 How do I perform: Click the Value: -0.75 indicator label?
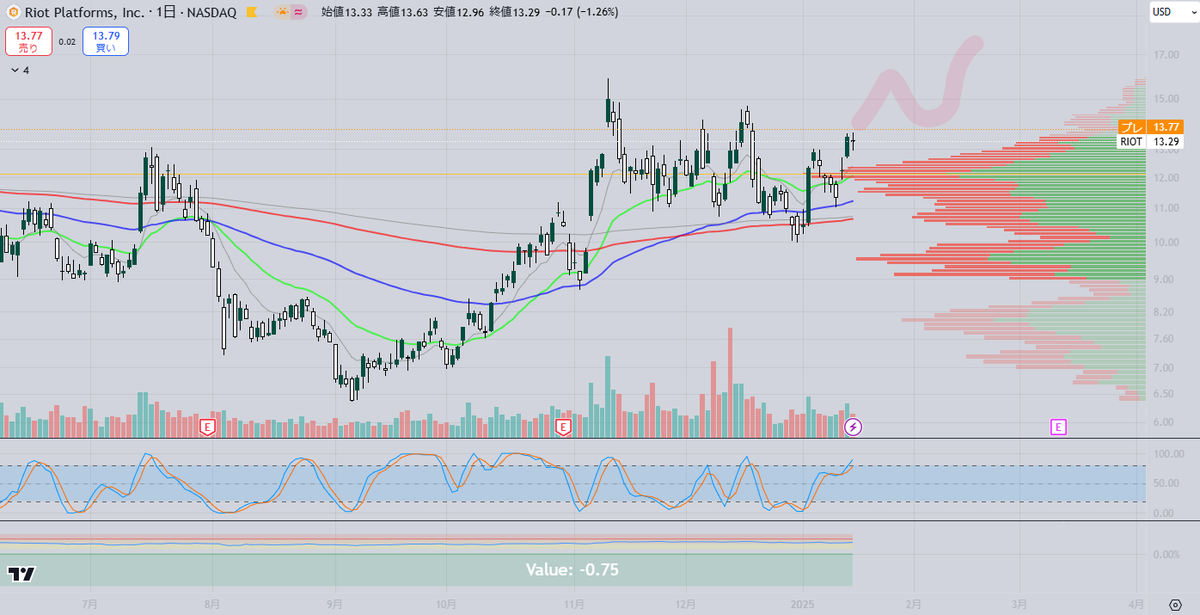tap(573, 570)
